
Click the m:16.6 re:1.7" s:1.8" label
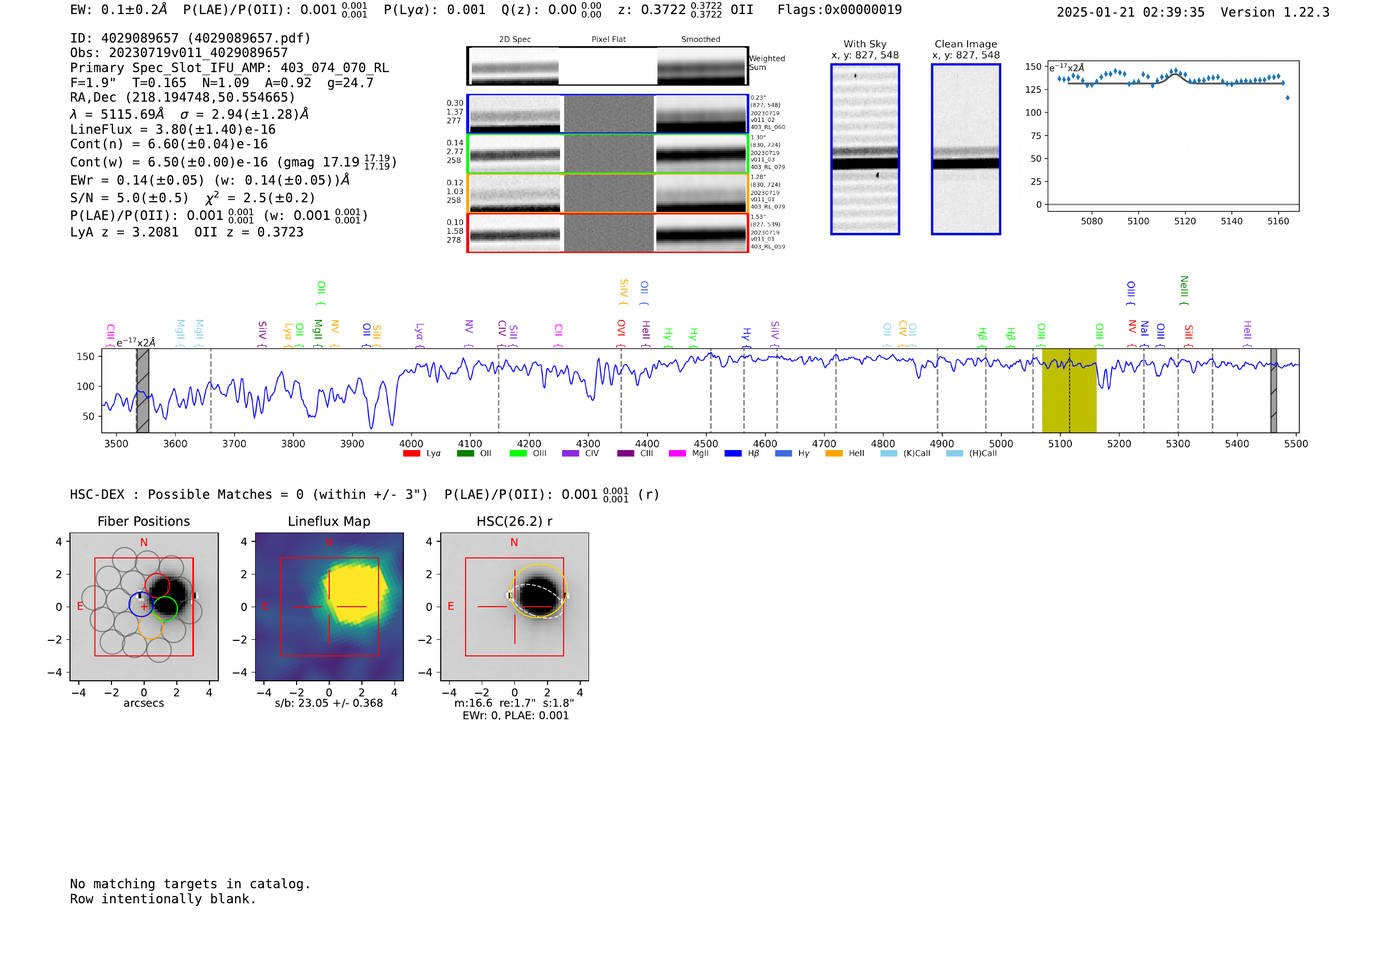pyautogui.click(x=514, y=703)
